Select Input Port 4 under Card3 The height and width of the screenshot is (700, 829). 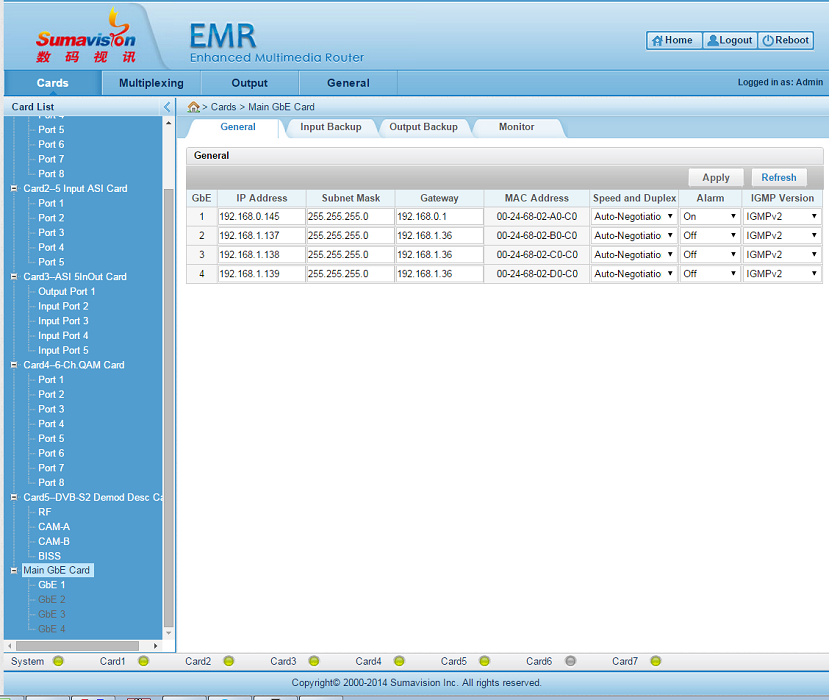click(63, 336)
